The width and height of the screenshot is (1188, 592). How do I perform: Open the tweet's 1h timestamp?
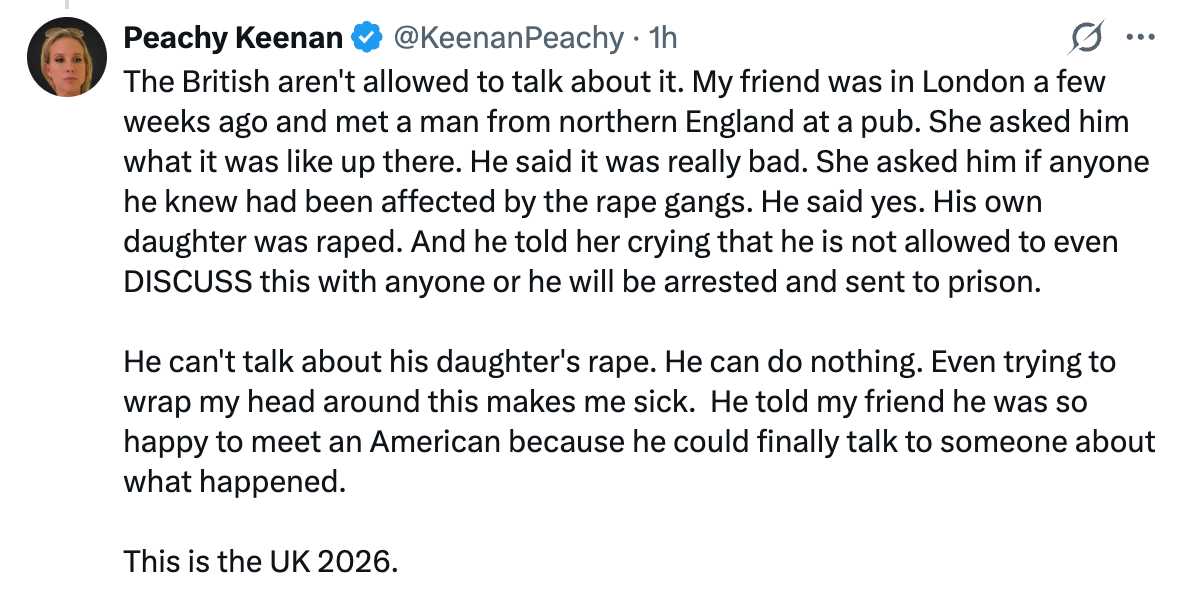click(662, 38)
